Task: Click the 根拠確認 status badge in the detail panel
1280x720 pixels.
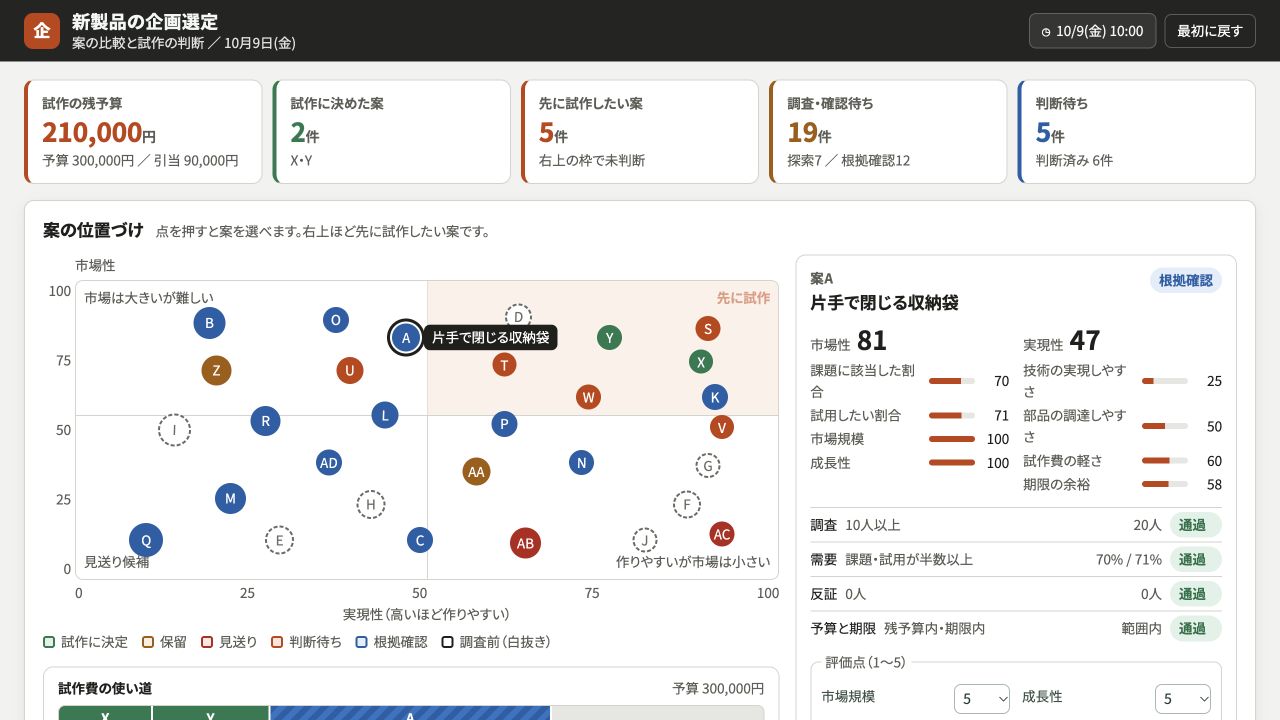Action: pyautogui.click(x=1186, y=281)
